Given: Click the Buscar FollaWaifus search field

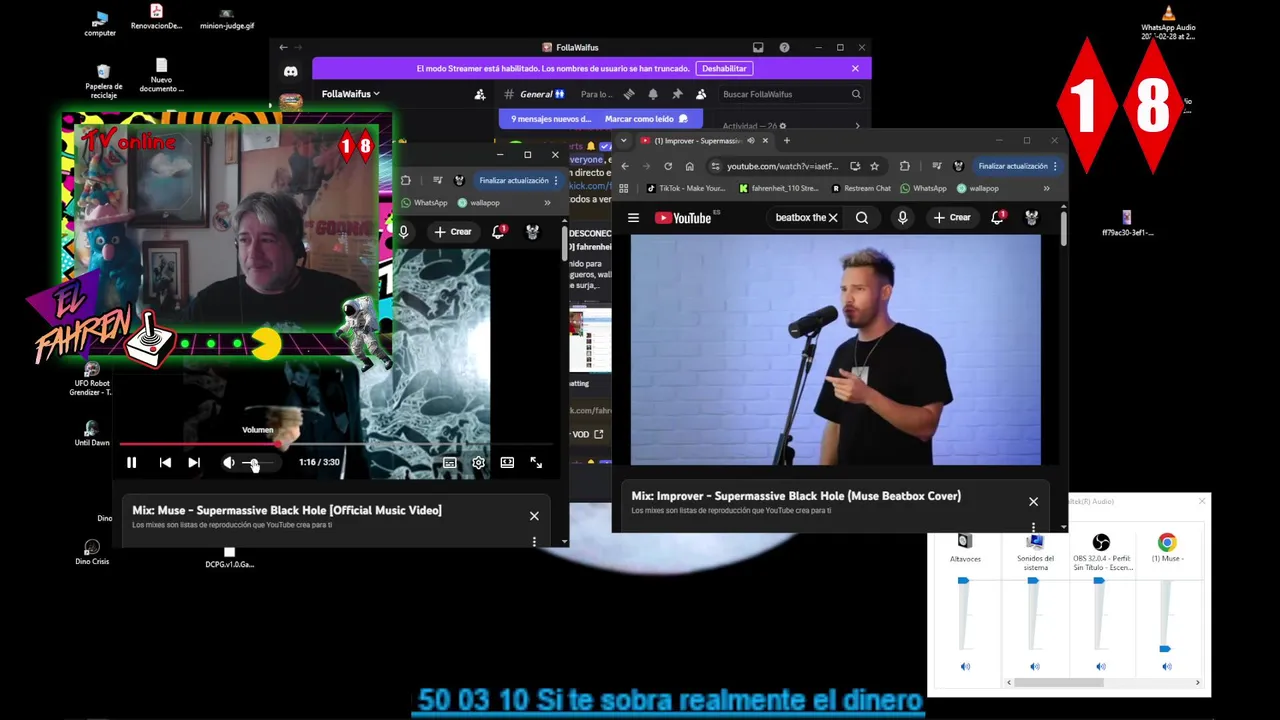Looking at the screenshot, I should pos(790,94).
